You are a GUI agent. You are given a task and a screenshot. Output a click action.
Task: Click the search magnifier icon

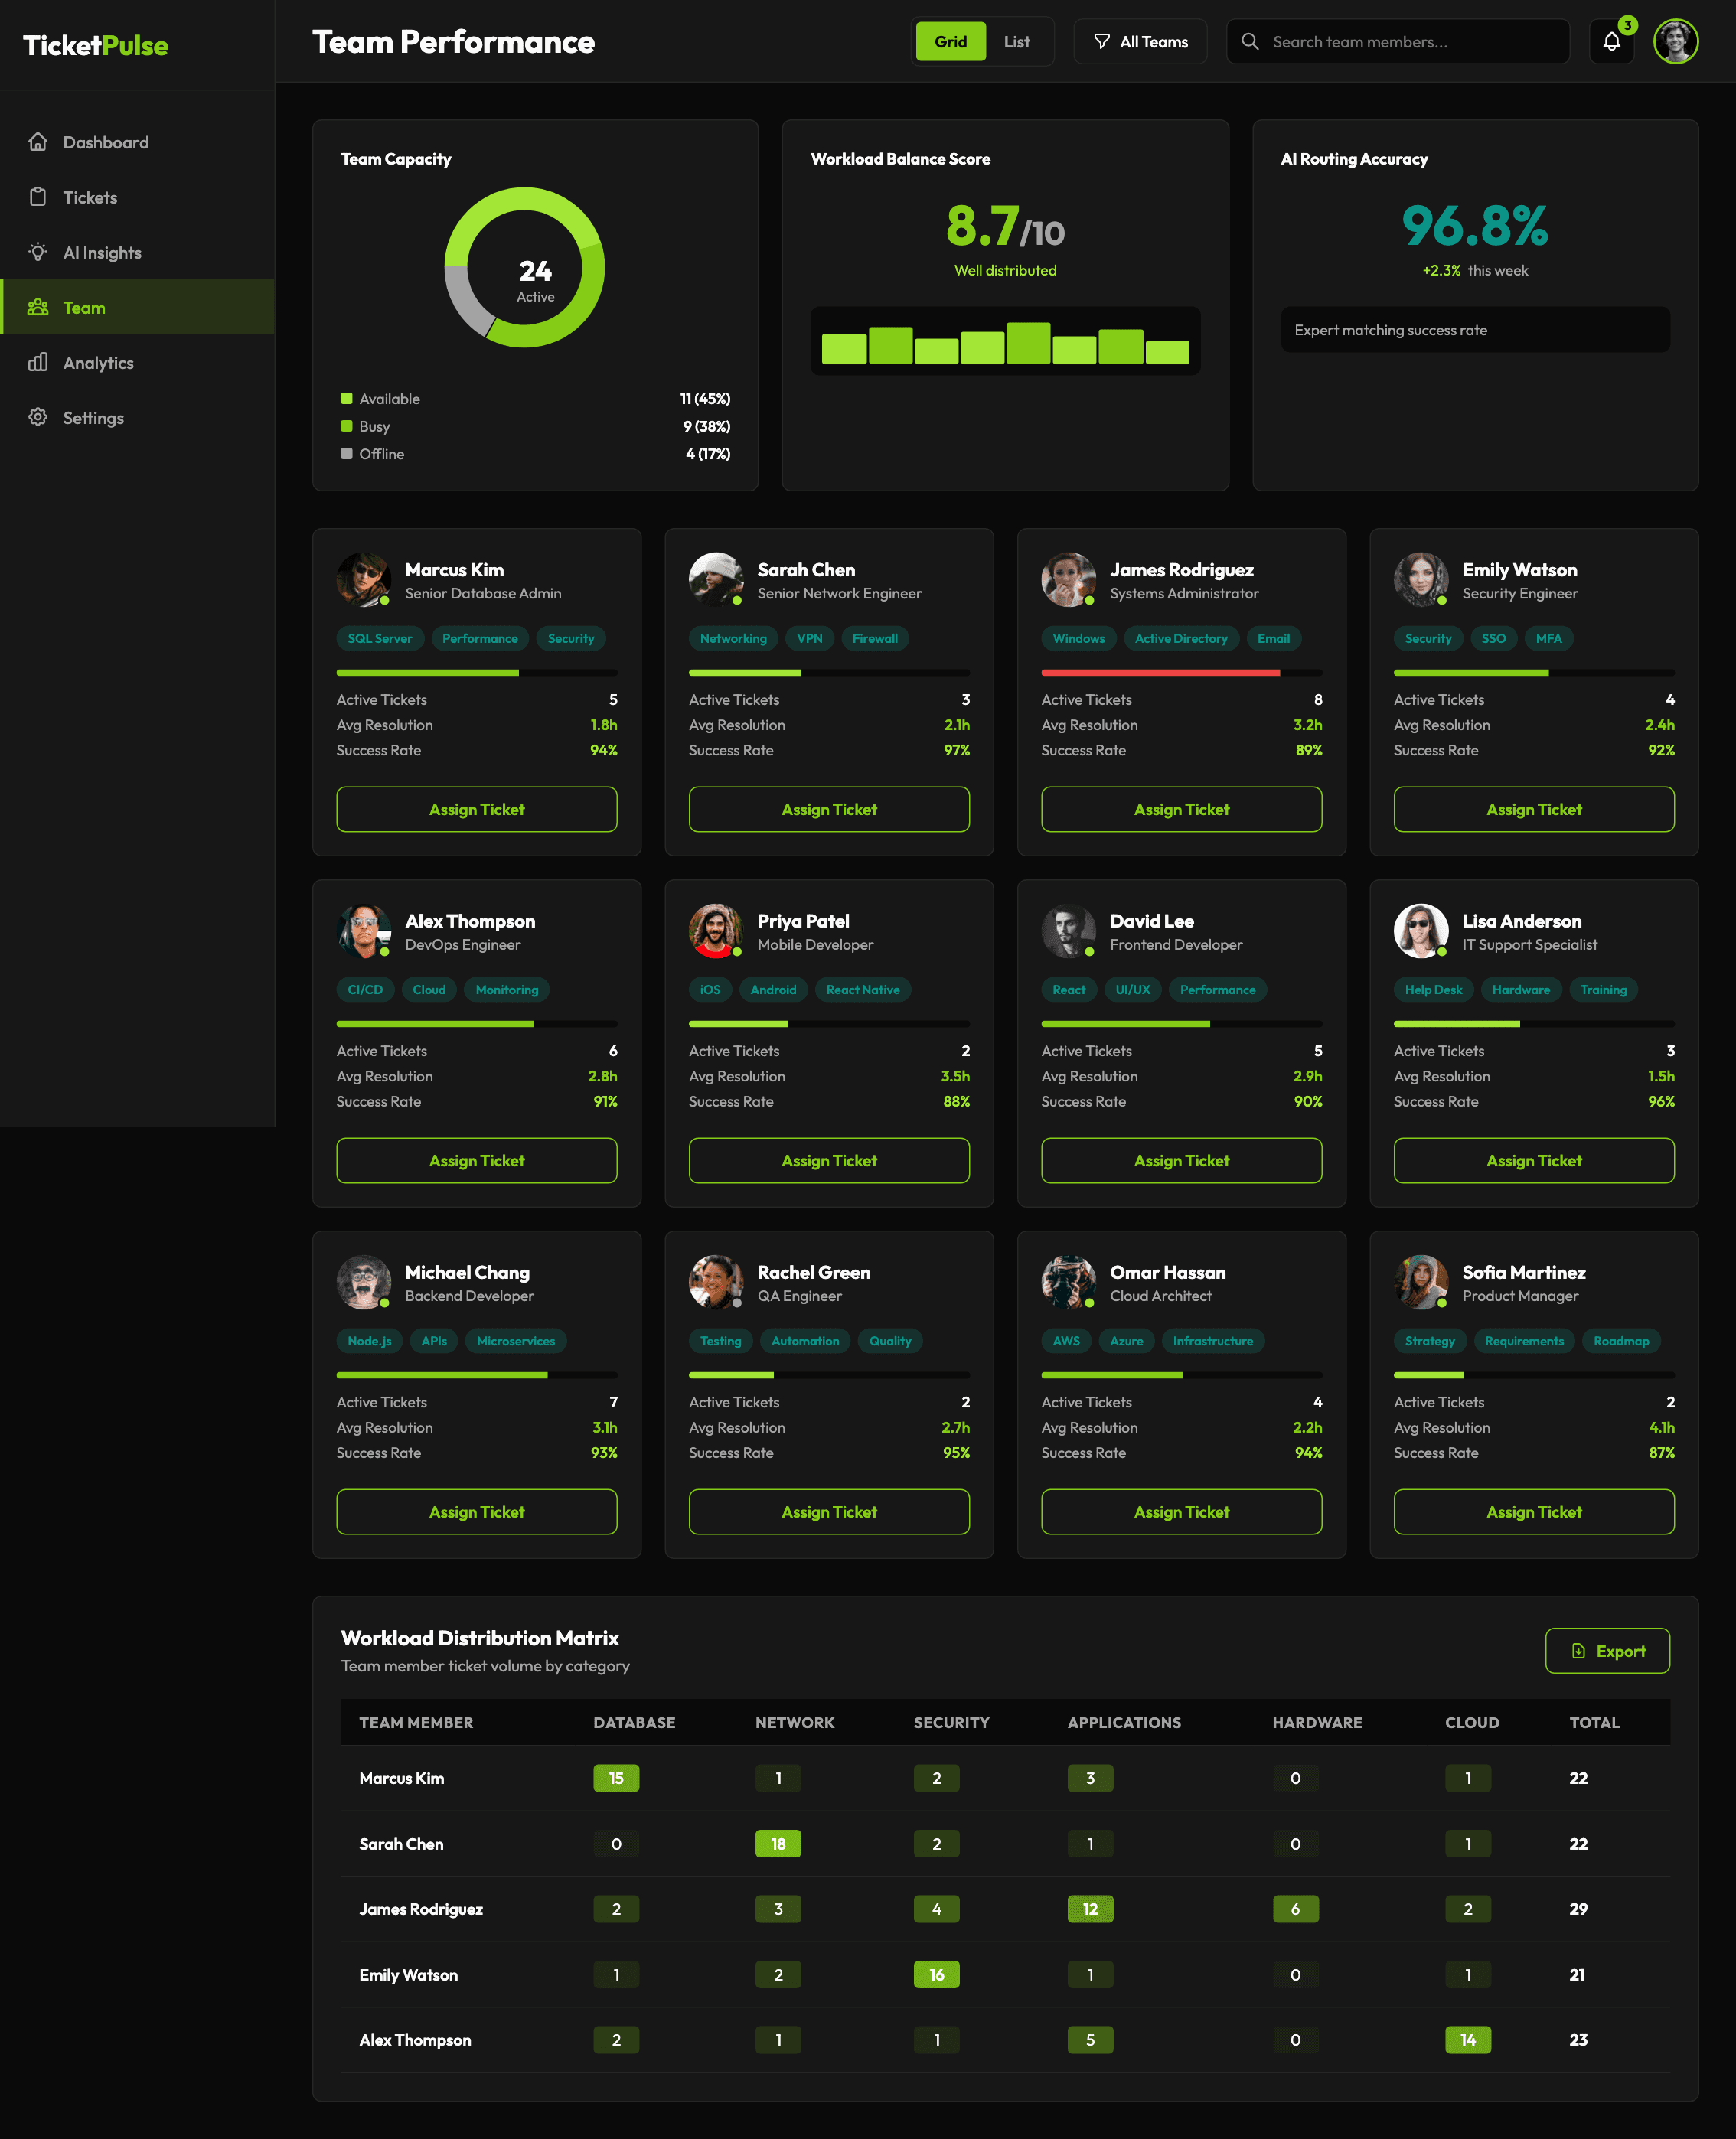point(1250,42)
